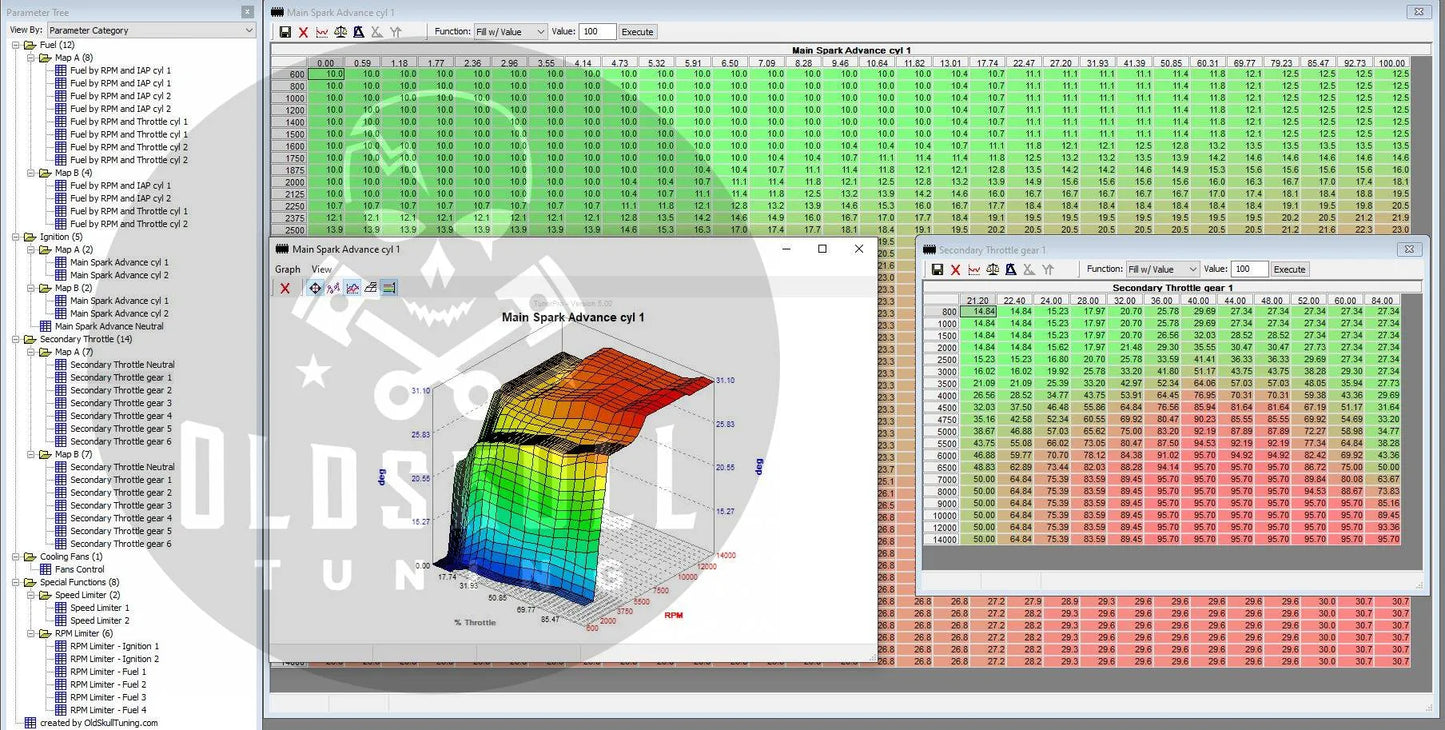Image resolution: width=1445 pixels, height=730 pixels.
Task: Click the red X icon in Secondary Throttle toolbar
Action: click(955, 270)
